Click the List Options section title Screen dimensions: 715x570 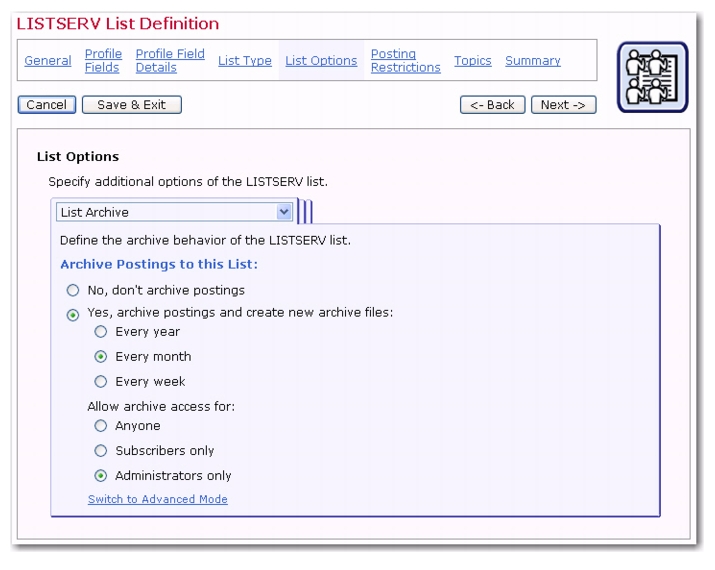click(x=78, y=157)
